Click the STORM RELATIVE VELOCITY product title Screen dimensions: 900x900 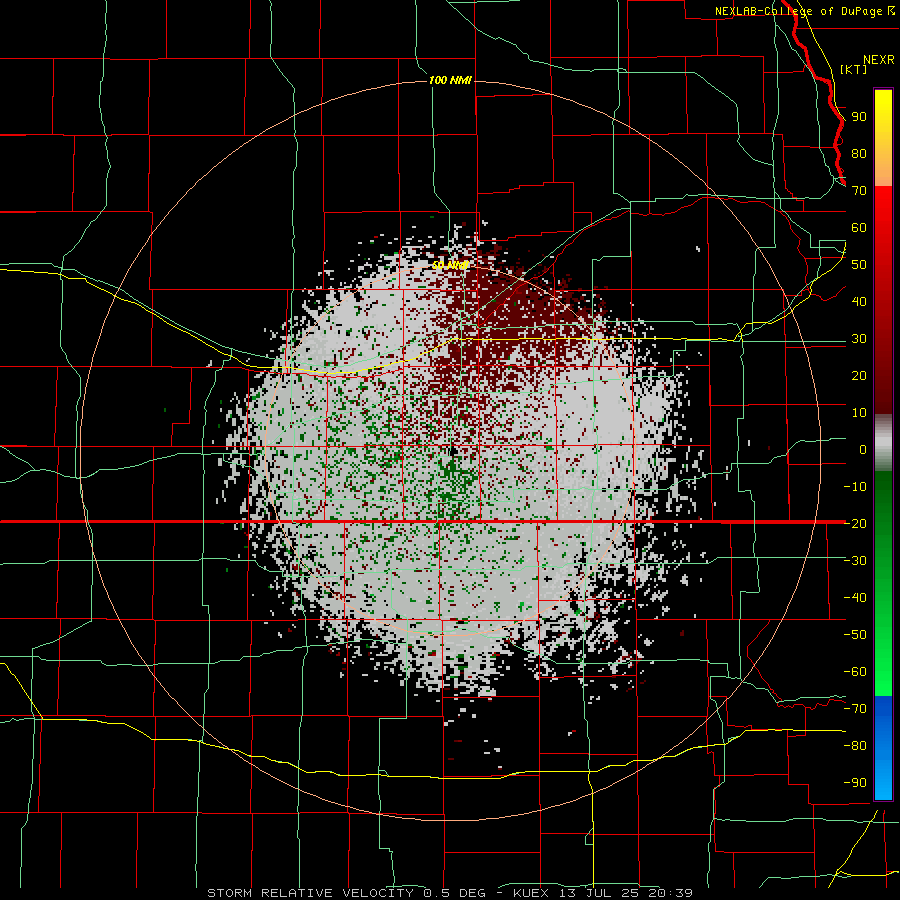pyautogui.click(x=313, y=893)
